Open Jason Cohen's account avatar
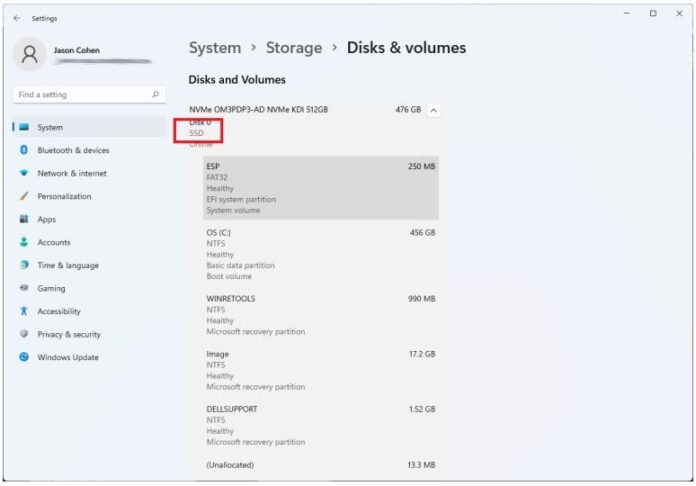696x486 pixels. click(x=29, y=54)
